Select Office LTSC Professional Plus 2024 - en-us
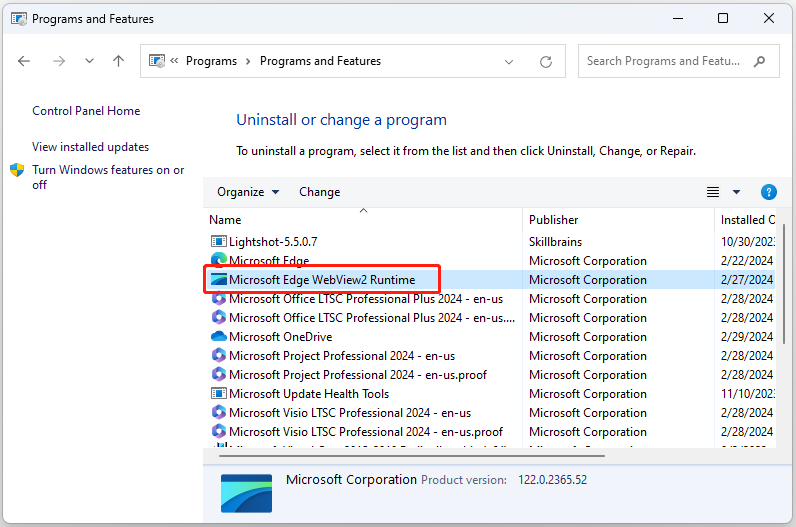The height and width of the screenshot is (527, 796). tap(366, 299)
